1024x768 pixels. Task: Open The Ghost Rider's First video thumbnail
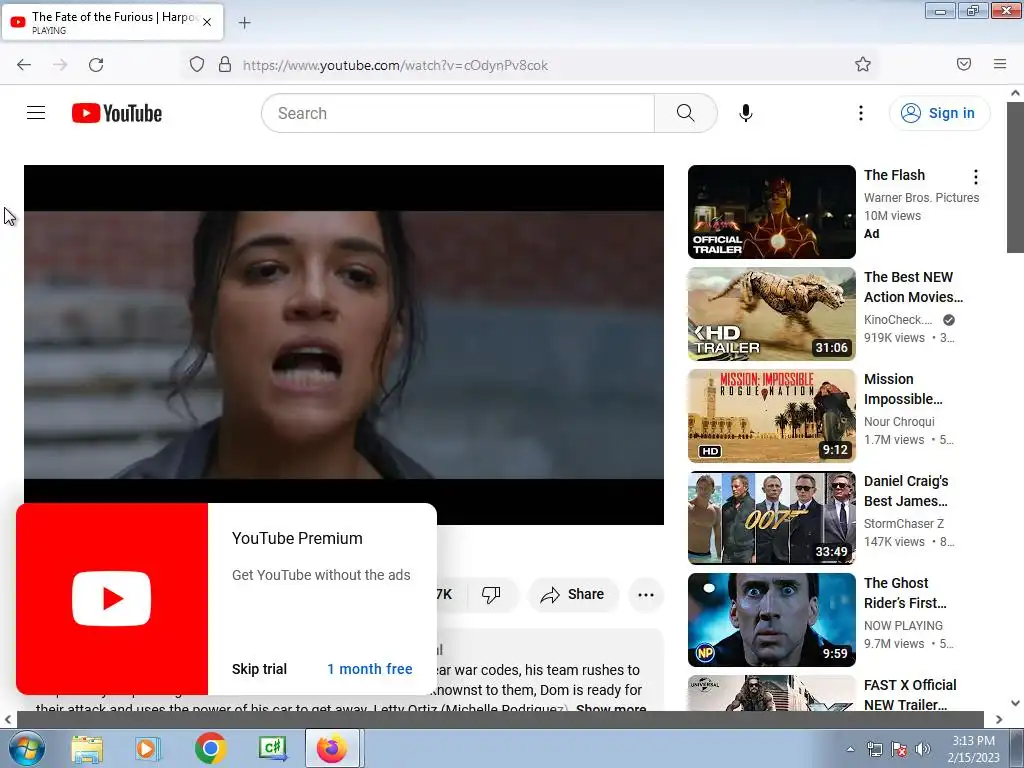tap(771, 619)
